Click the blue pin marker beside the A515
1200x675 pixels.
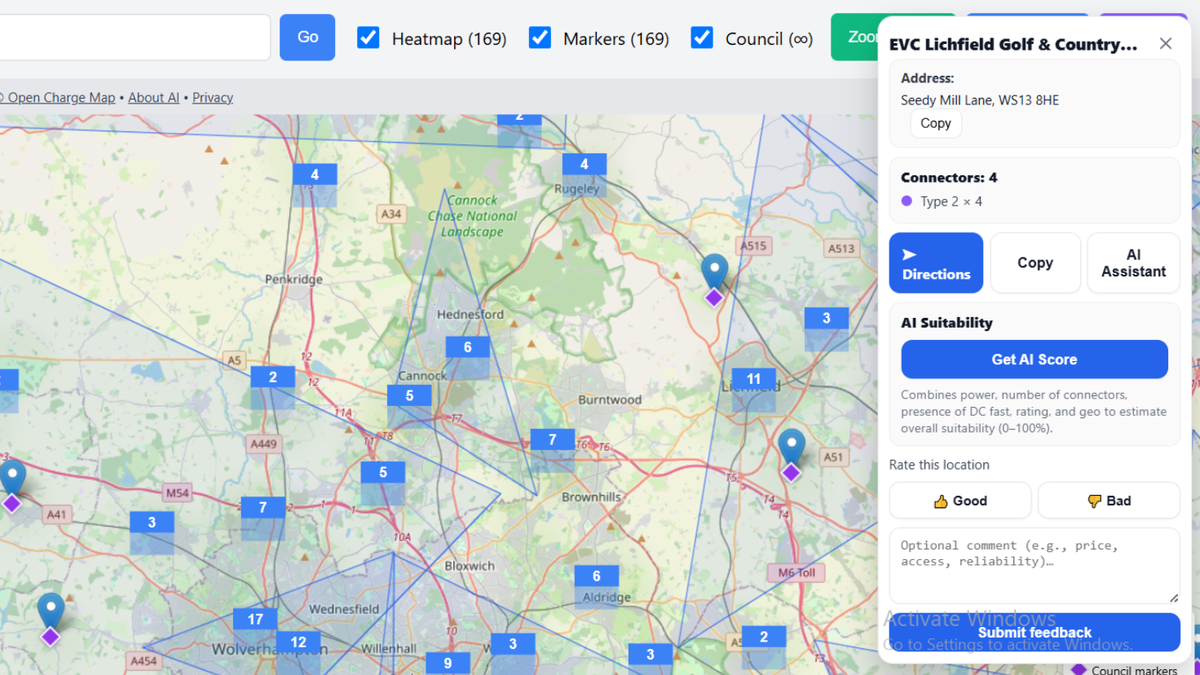[713, 267]
